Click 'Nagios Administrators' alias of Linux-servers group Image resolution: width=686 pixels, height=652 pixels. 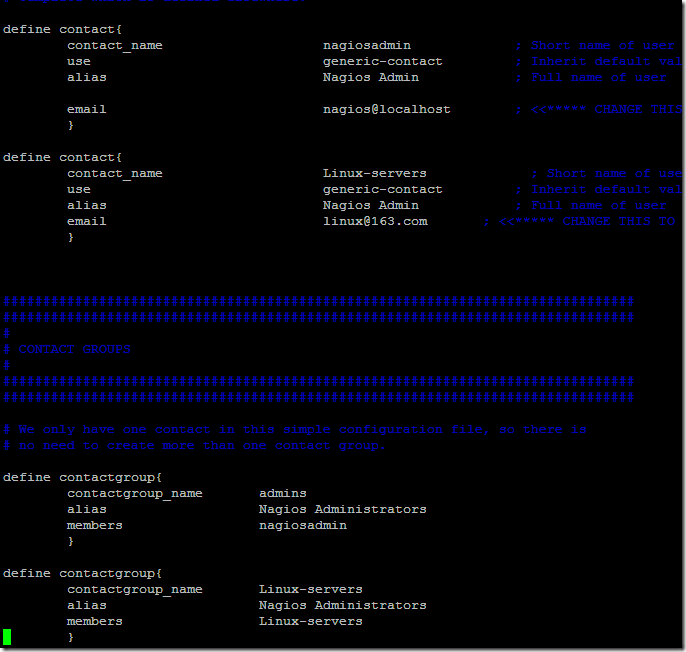coord(343,606)
